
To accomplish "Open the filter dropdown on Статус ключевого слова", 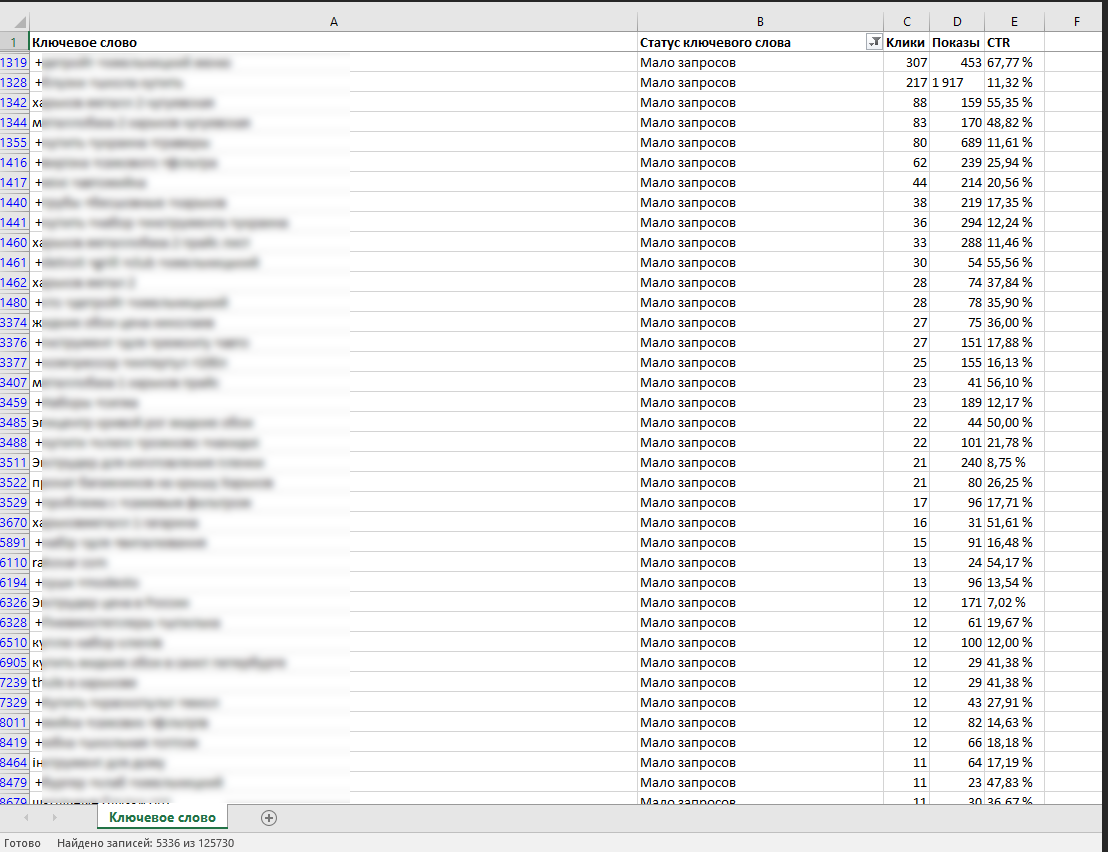I will pos(874,42).
